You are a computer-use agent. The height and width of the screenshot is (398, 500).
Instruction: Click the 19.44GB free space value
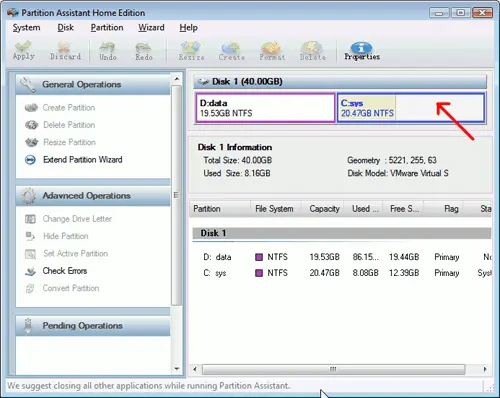point(404,257)
